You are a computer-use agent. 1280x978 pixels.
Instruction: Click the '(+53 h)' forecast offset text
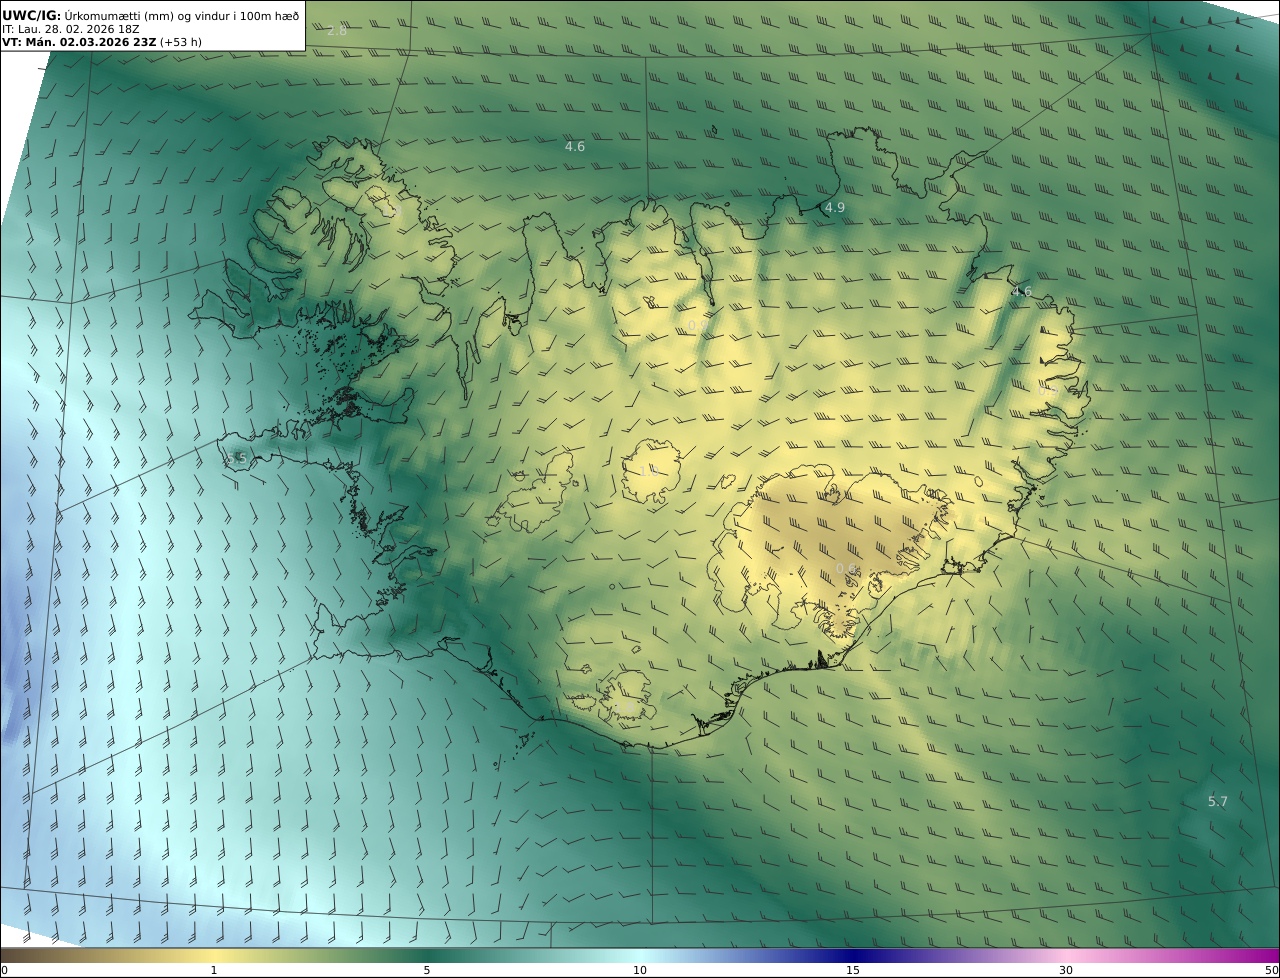181,42
